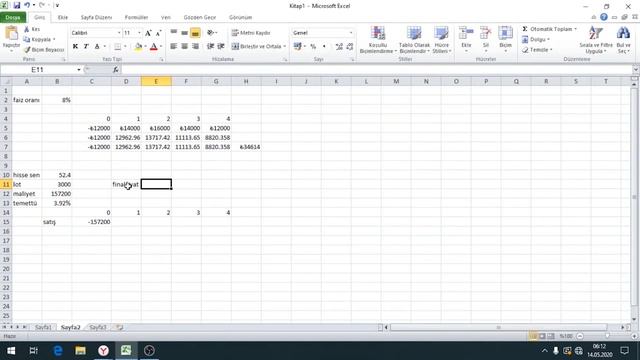This screenshot has width=640, height=360.
Task: Switch to the Sayfa Düzeni tab
Action: click(x=96, y=18)
